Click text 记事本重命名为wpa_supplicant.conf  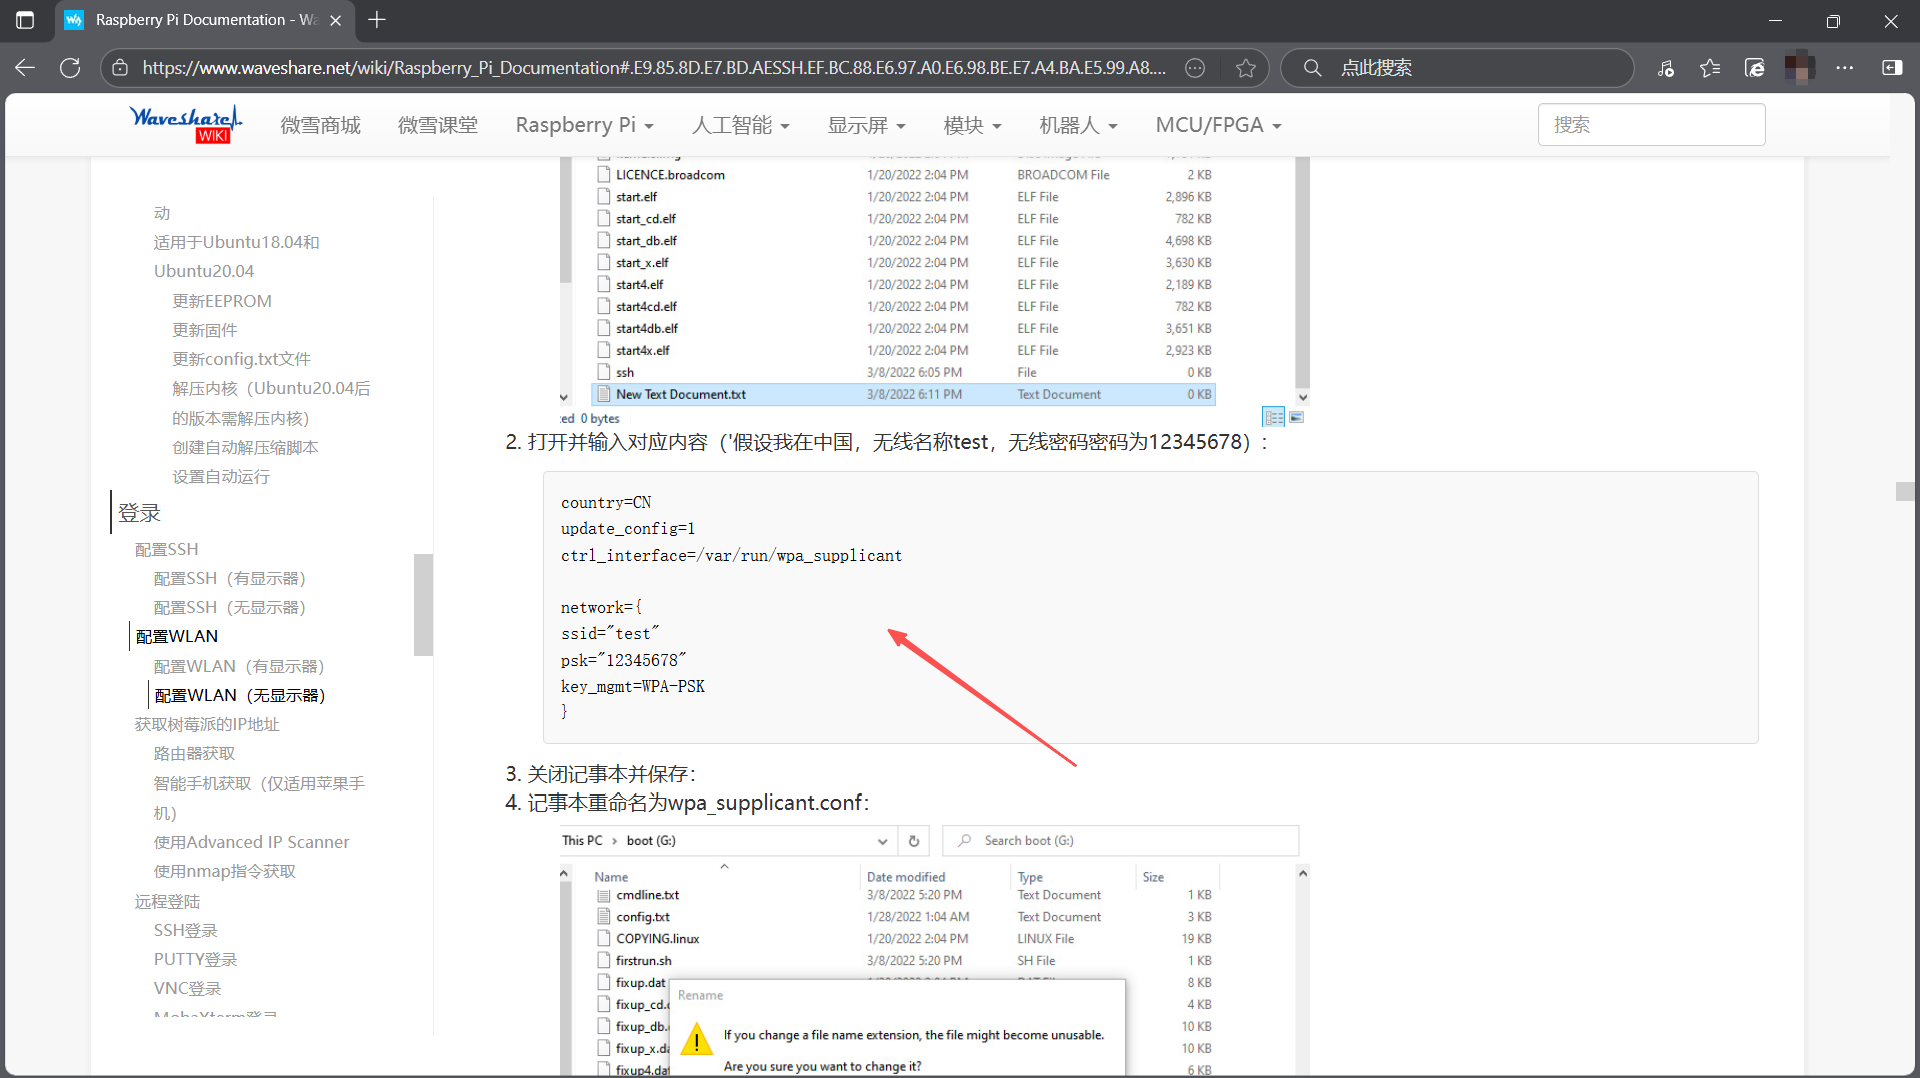698,803
